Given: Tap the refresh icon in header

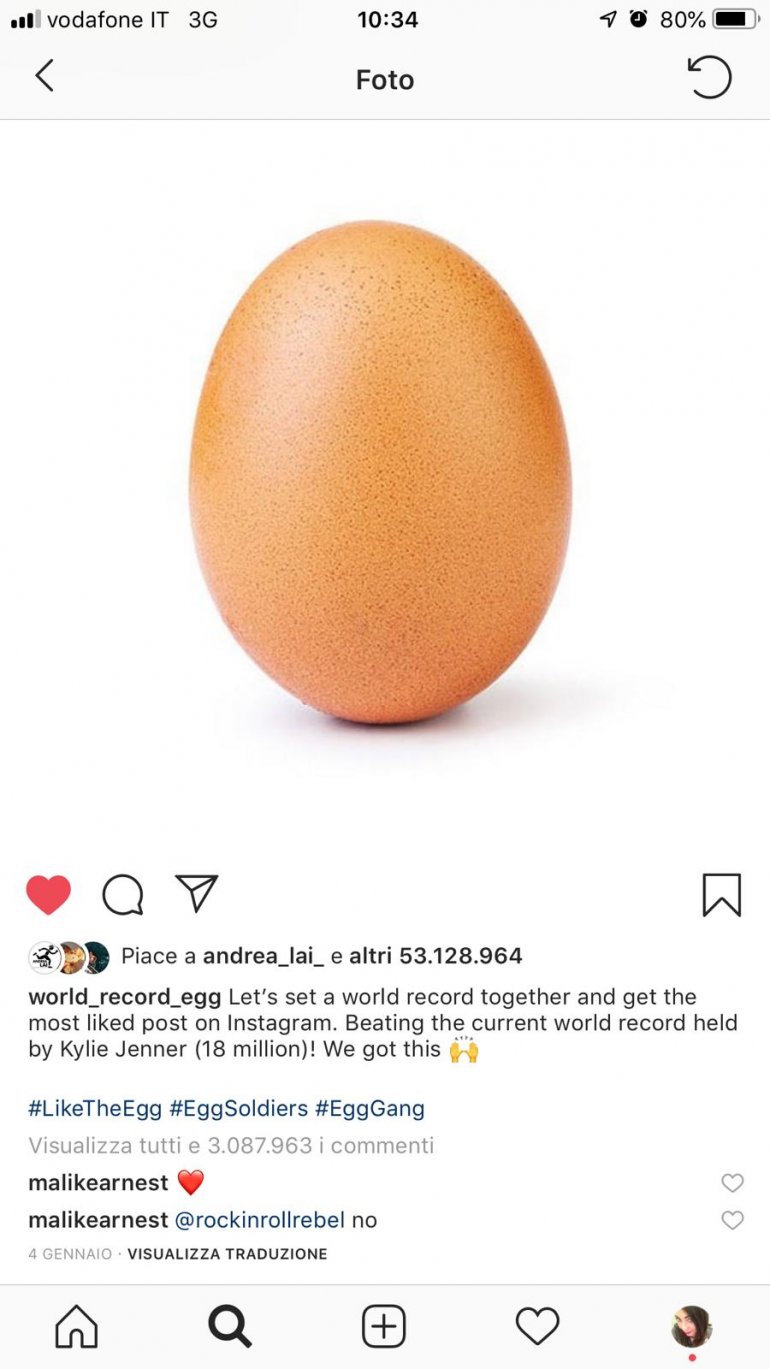Looking at the screenshot, I should (x=710, y=77).
